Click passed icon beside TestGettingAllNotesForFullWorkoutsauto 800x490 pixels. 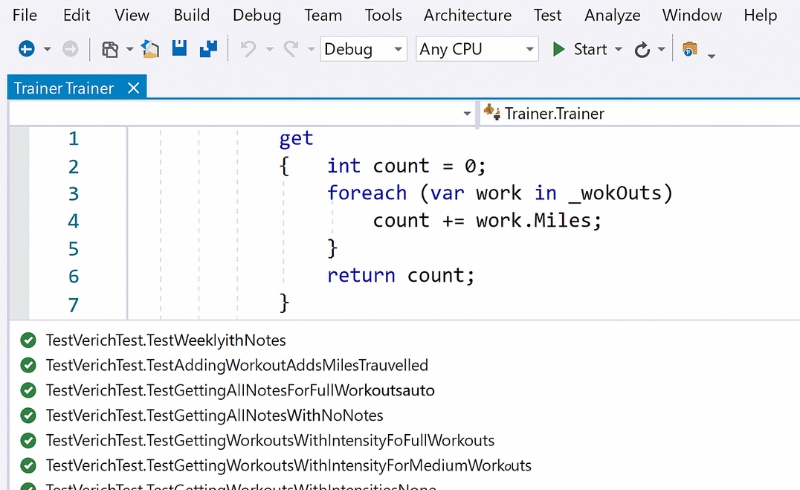tap(28, 390)
